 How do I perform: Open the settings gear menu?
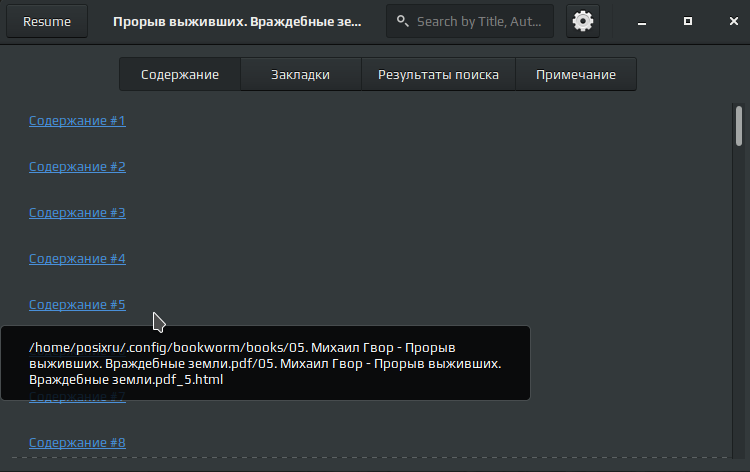click(583, 22)
